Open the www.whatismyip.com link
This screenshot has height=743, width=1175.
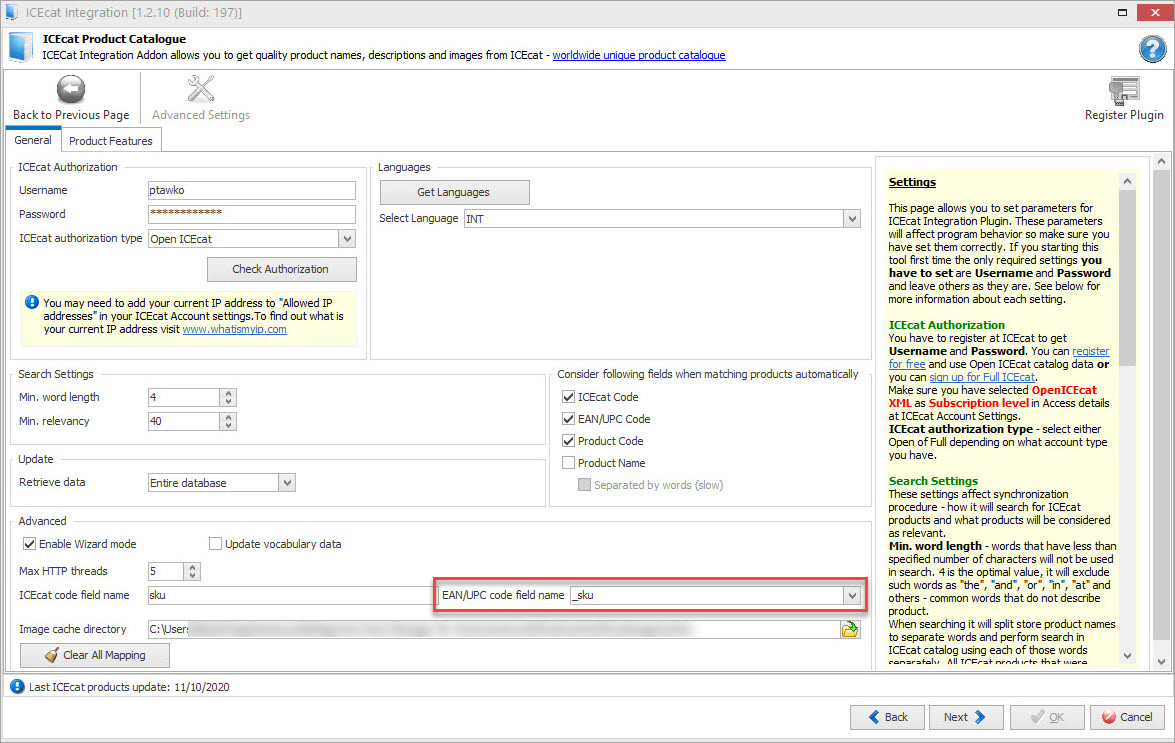point(235,329)
